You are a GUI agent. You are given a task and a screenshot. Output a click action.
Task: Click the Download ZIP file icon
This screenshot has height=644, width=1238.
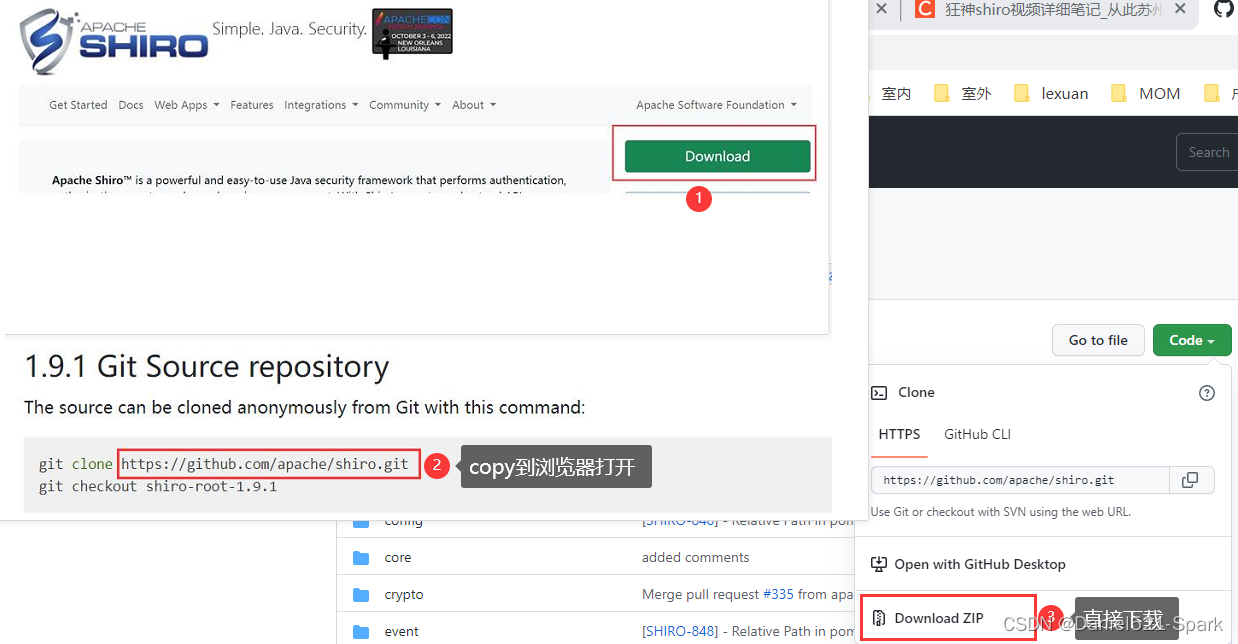point(879,618)
